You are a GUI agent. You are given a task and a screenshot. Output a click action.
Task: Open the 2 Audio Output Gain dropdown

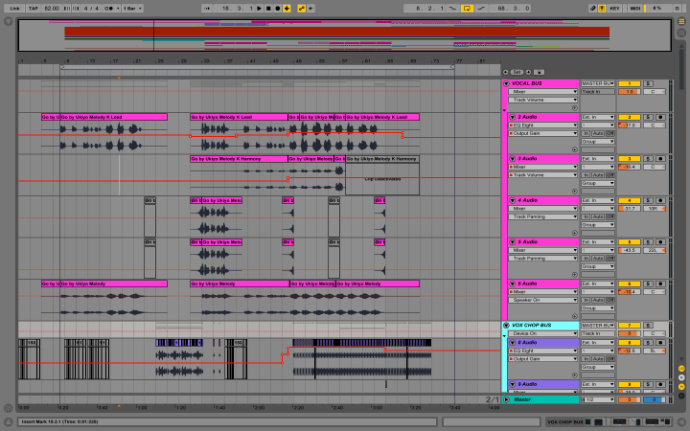(x=544, y=133)
